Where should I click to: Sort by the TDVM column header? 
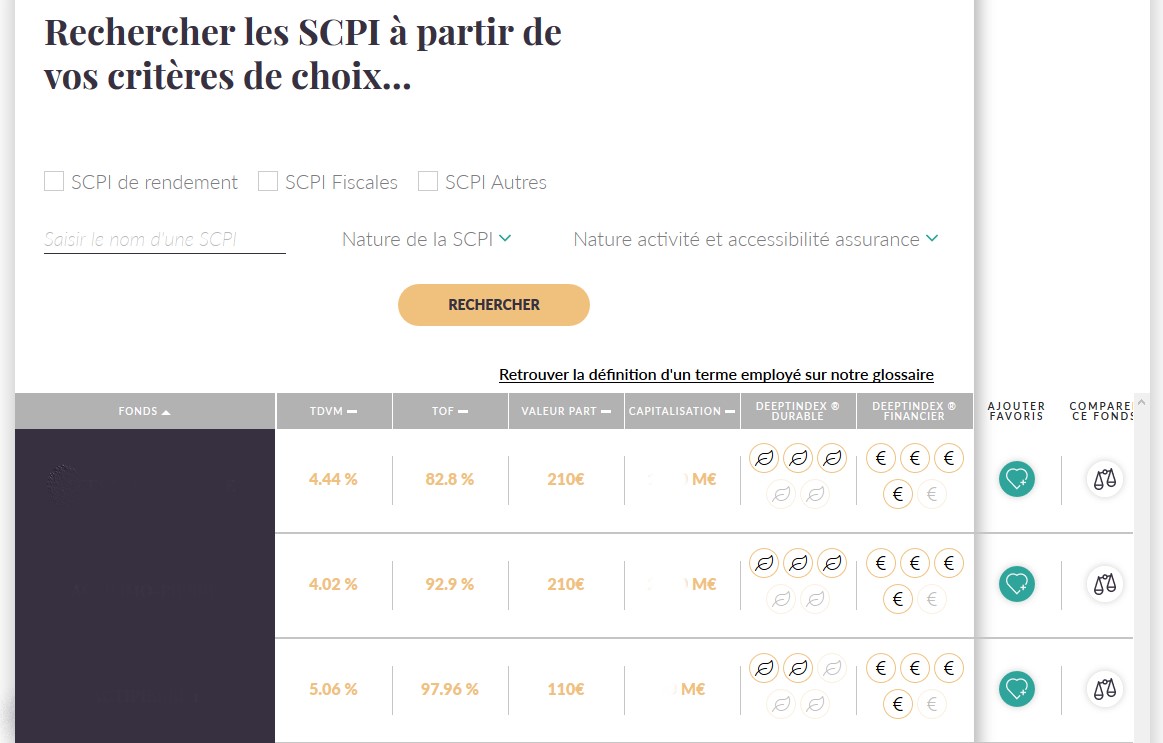click(334, 411)
